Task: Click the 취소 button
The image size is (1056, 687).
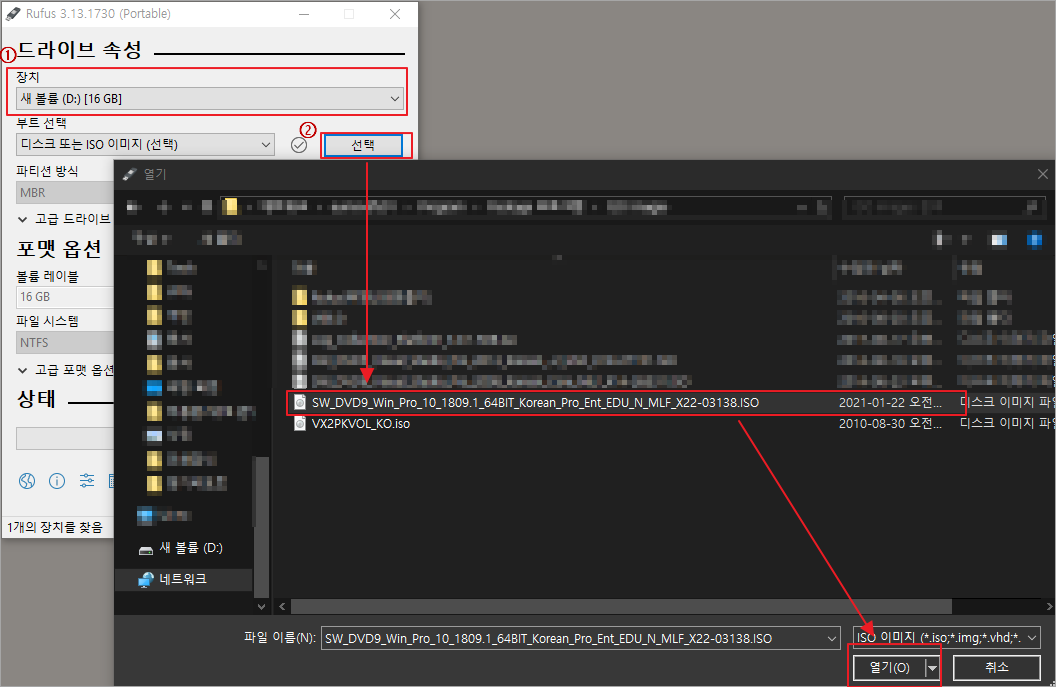Action: click(997, 667)
